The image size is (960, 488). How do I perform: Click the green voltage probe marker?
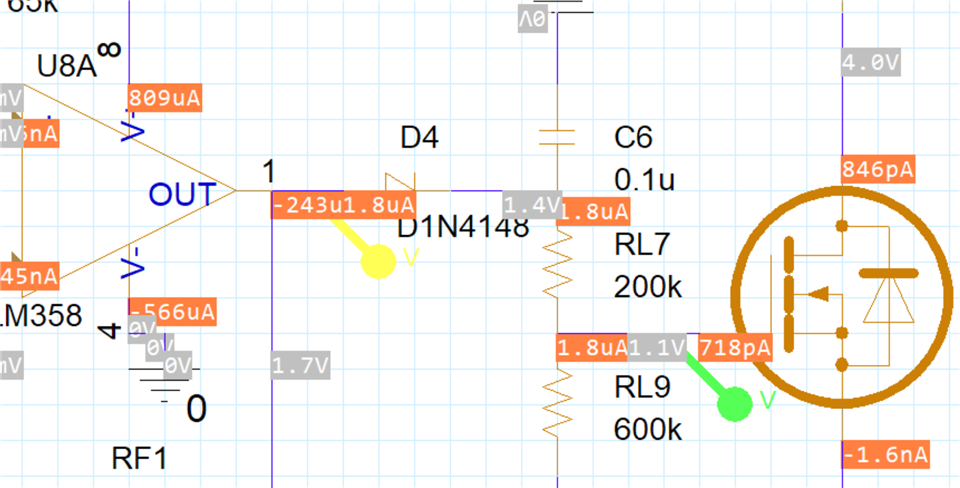point(735,403)
